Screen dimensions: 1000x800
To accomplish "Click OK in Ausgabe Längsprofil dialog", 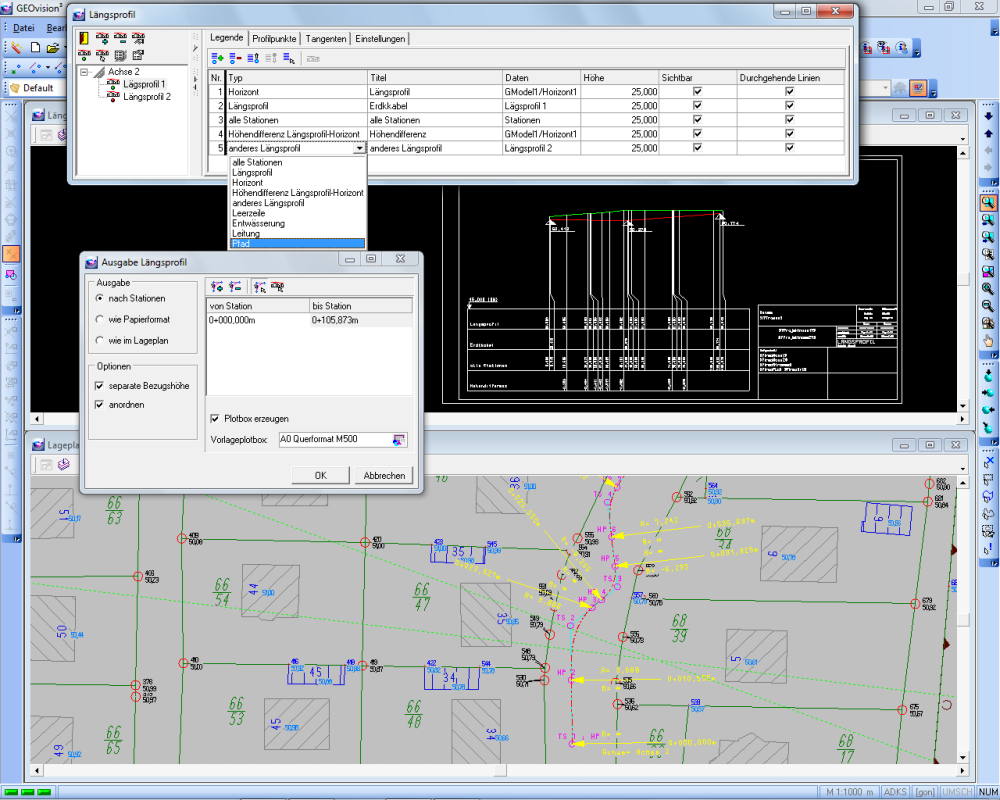I will coord(320,475).
